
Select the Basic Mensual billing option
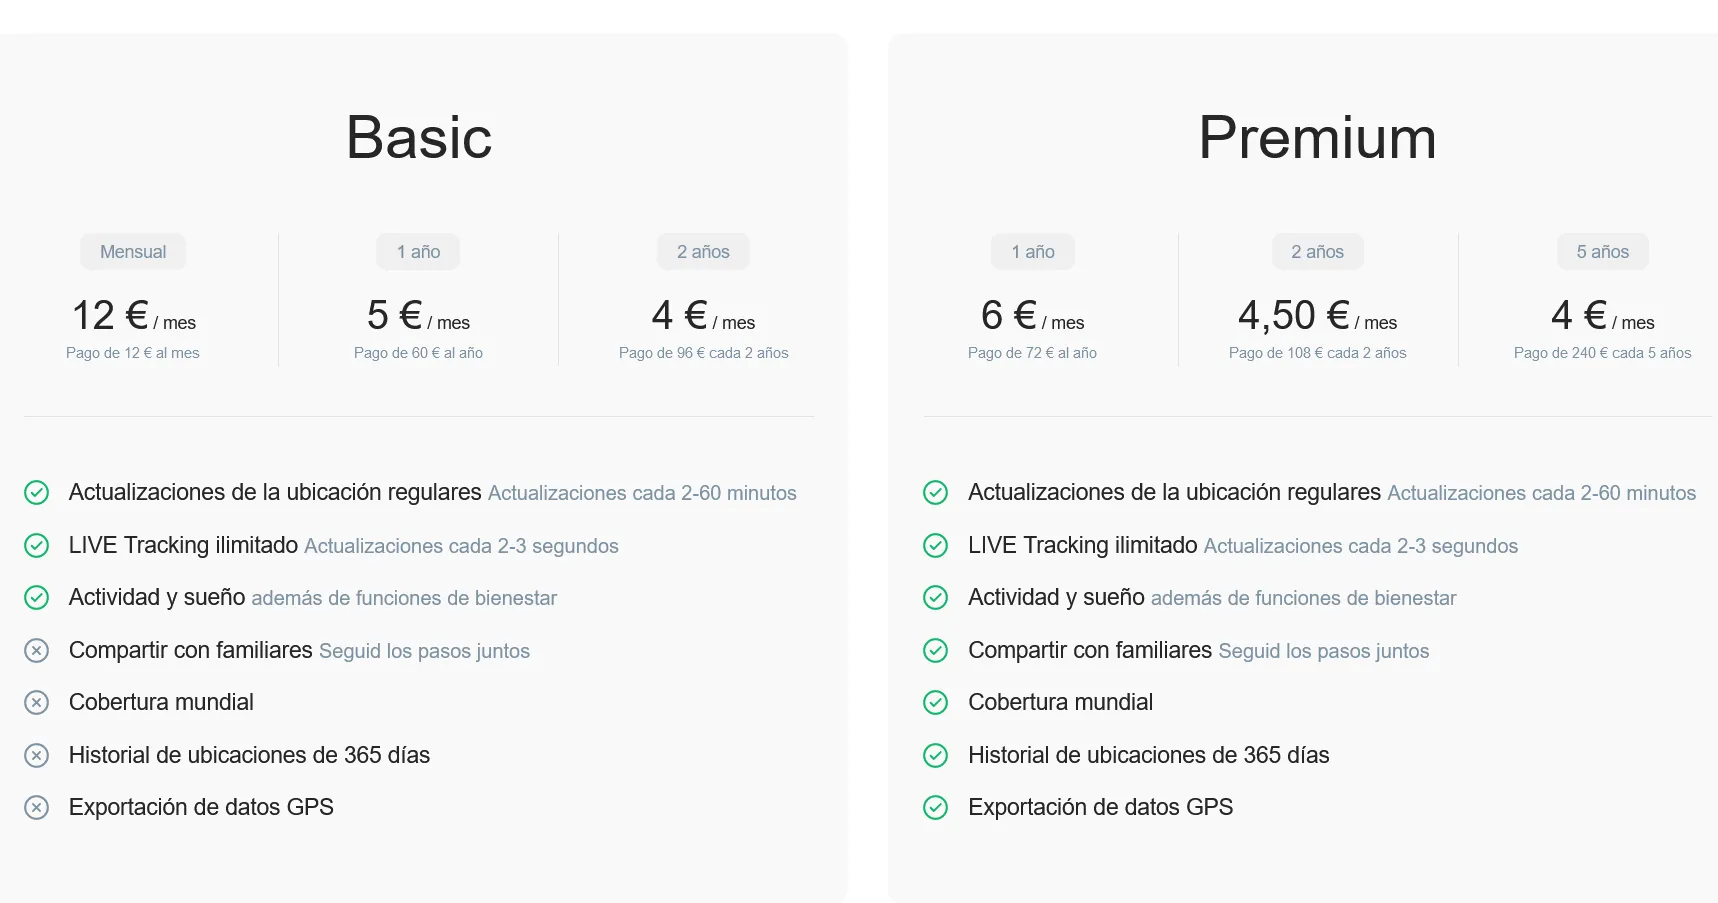click(133, 252)
